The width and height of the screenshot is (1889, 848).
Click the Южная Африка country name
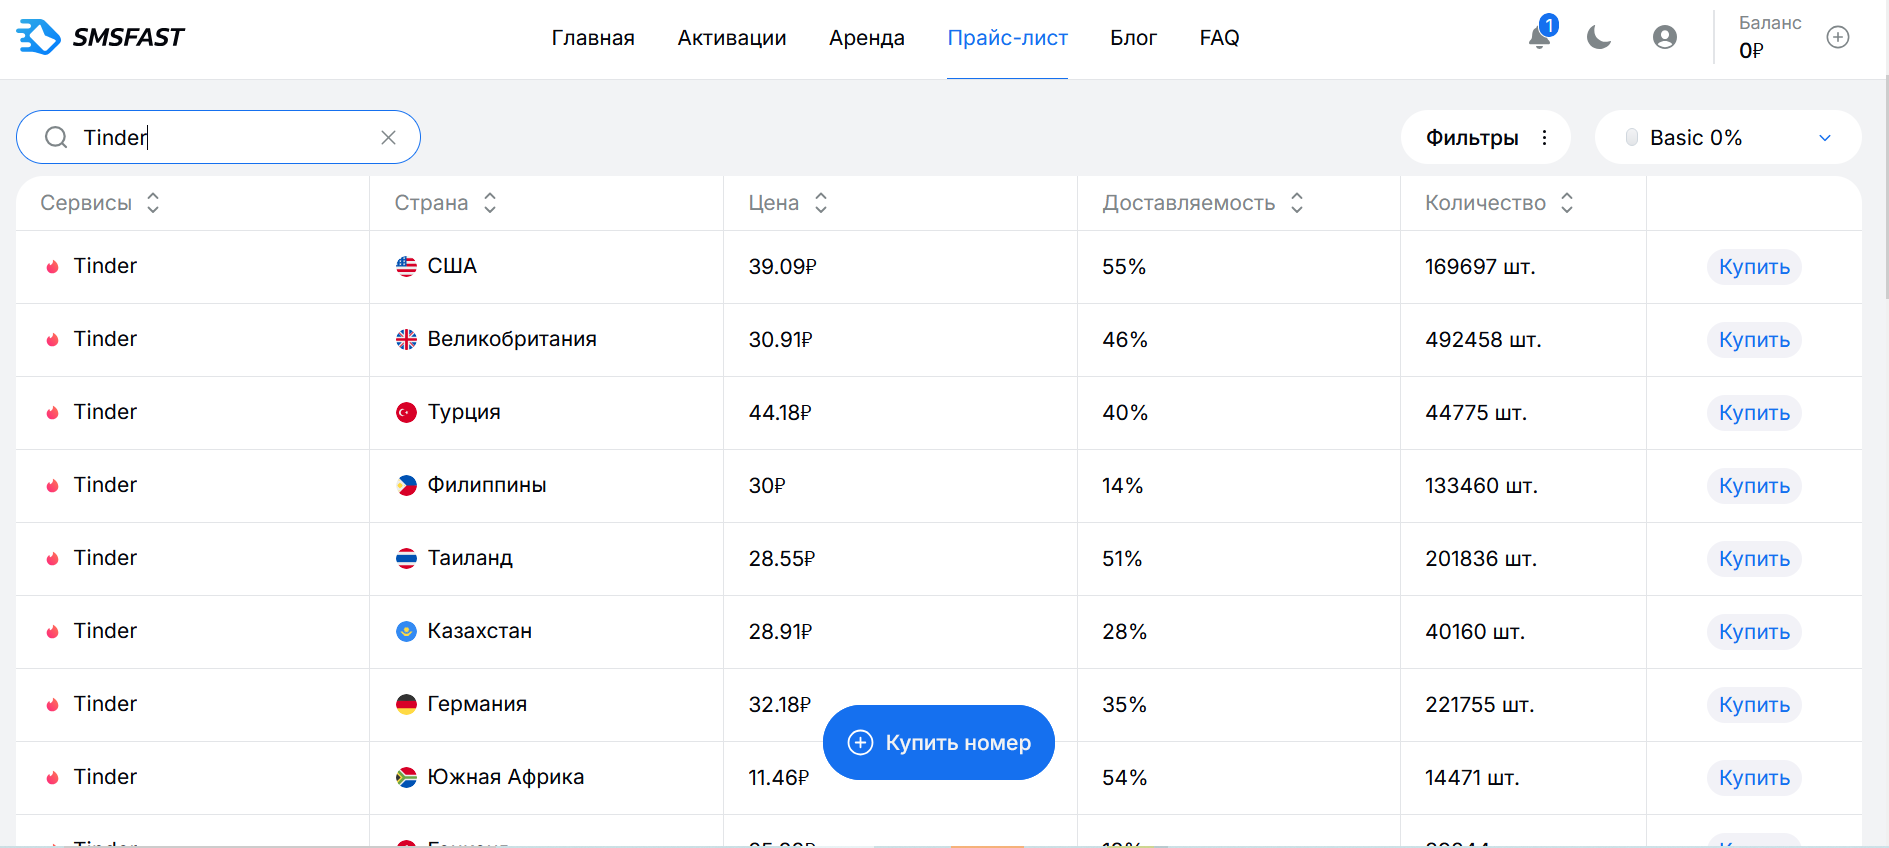506,777
